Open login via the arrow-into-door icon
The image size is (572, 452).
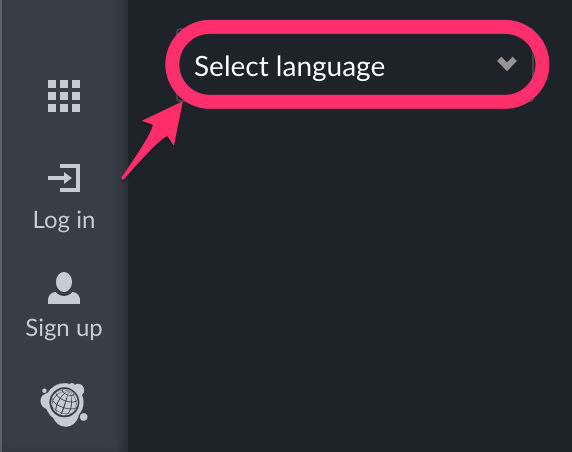(x=64, y=178)
